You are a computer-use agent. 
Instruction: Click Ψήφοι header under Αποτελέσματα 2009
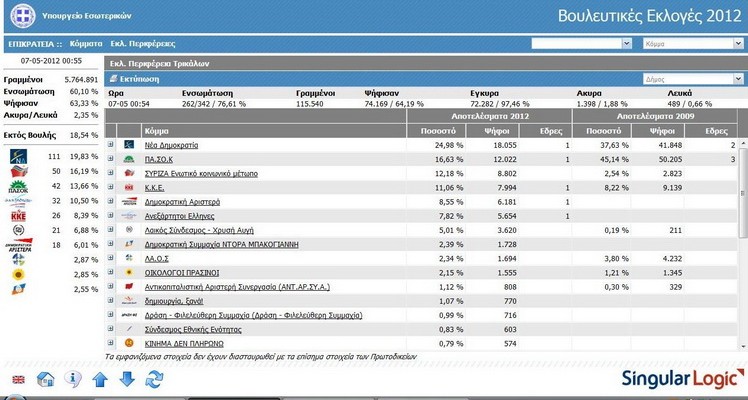[x=658, y=131]
